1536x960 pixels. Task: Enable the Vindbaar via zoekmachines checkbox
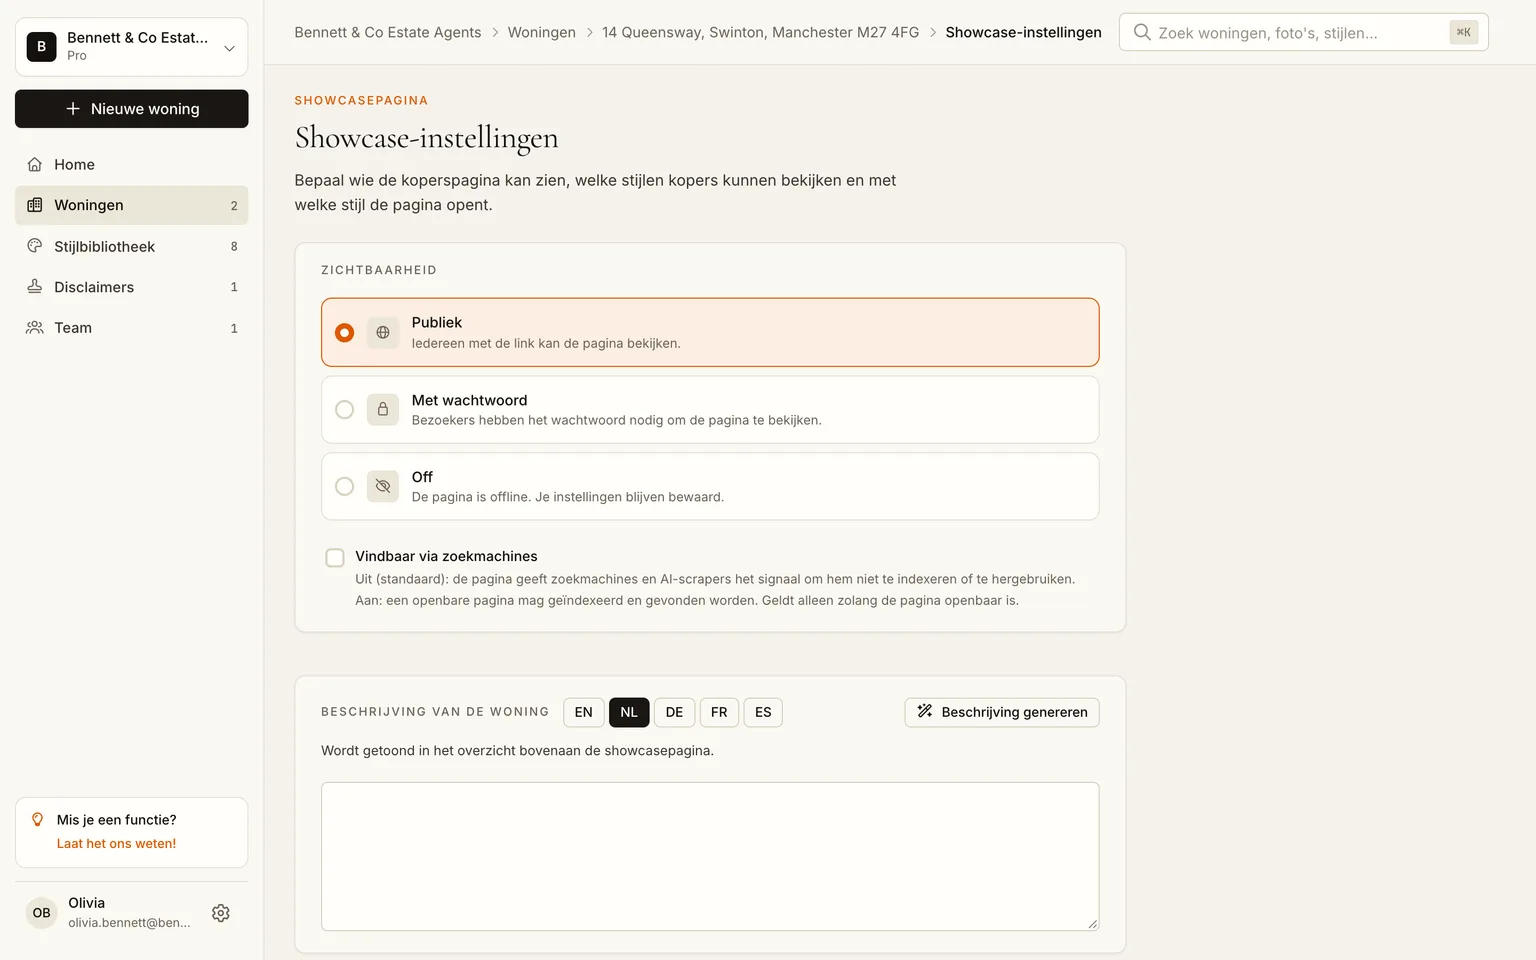pos(335,557)
